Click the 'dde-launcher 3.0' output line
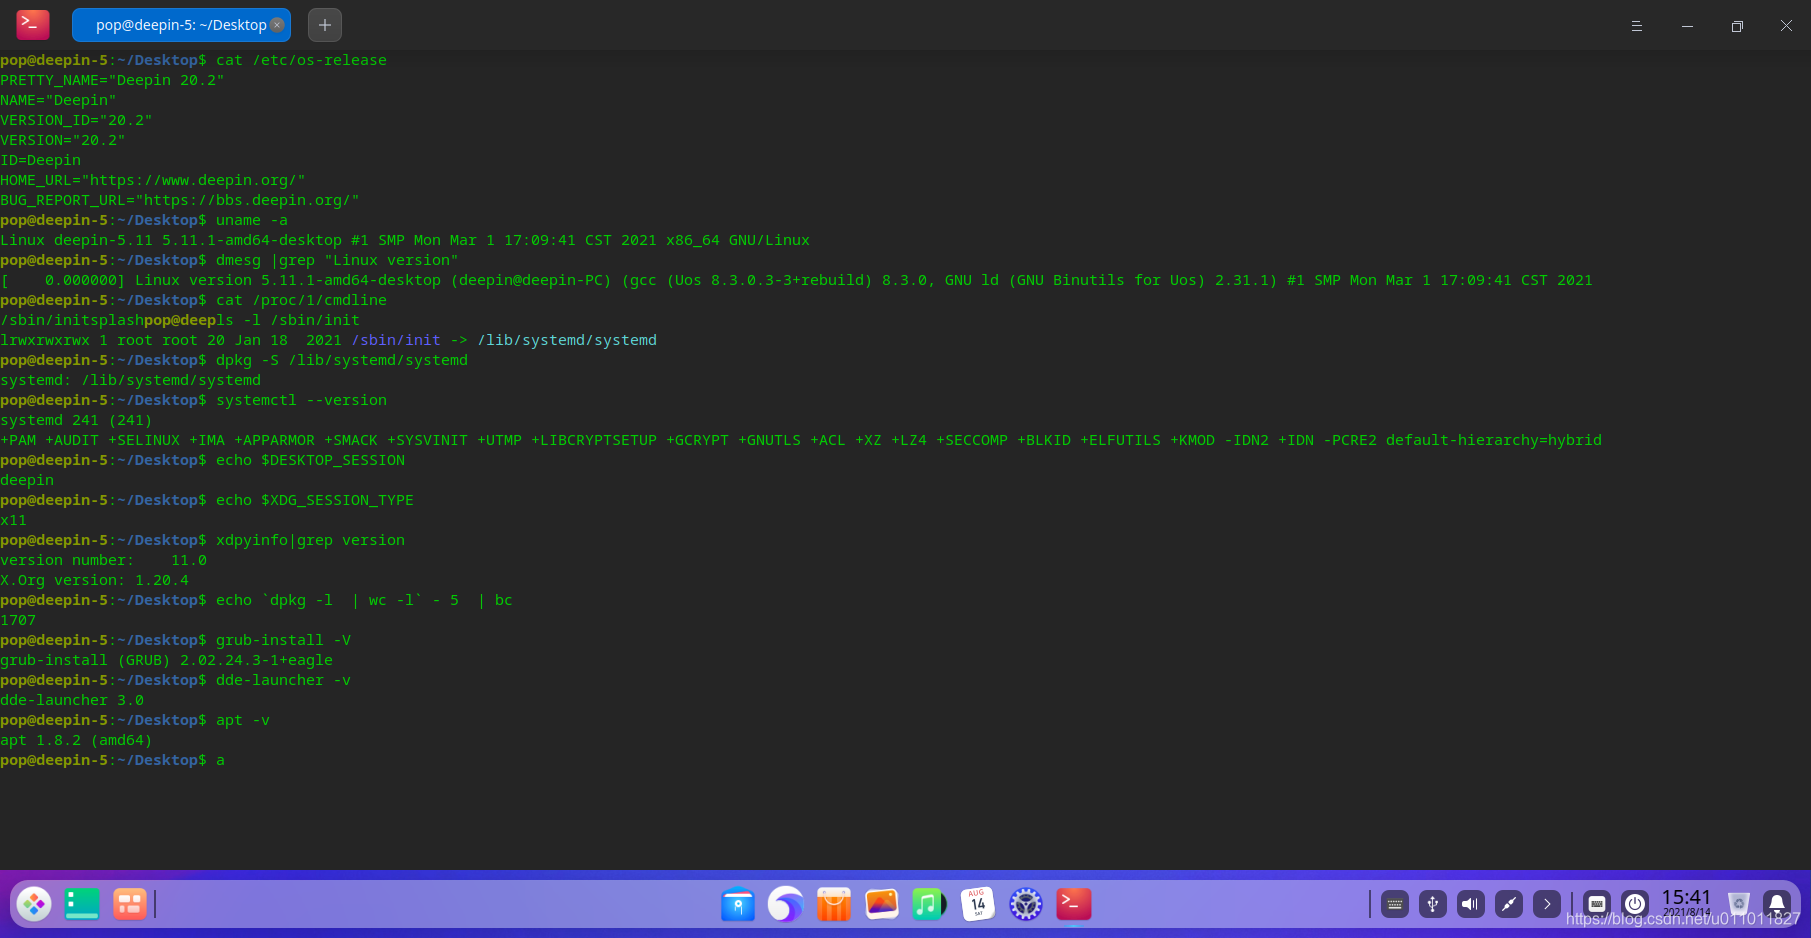This screenshot has height=938, width=1811. [x=72, y=700]
